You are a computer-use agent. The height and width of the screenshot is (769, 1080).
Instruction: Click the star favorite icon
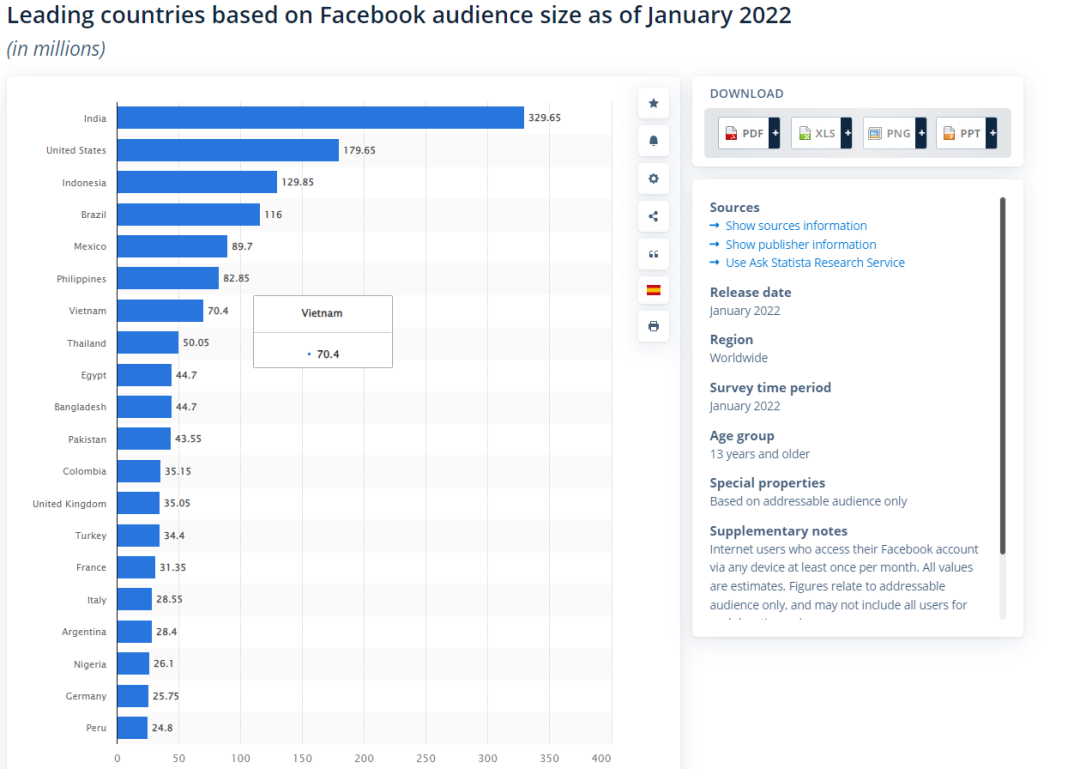[654, 103]
